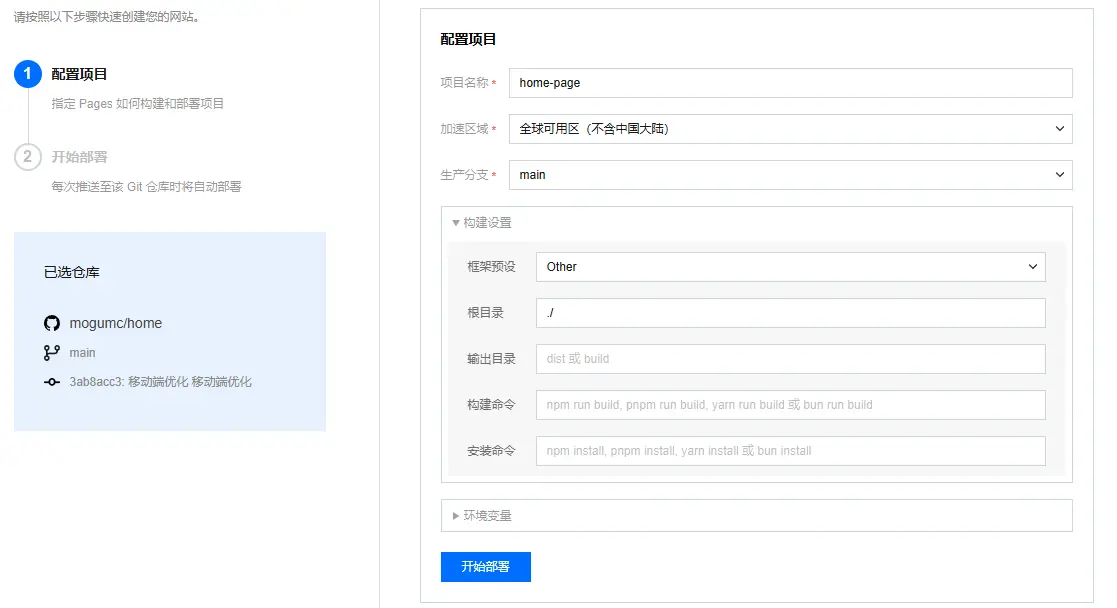
Task: Click the chevron on 加速区域 field
Action: (x=1060, y=129)
